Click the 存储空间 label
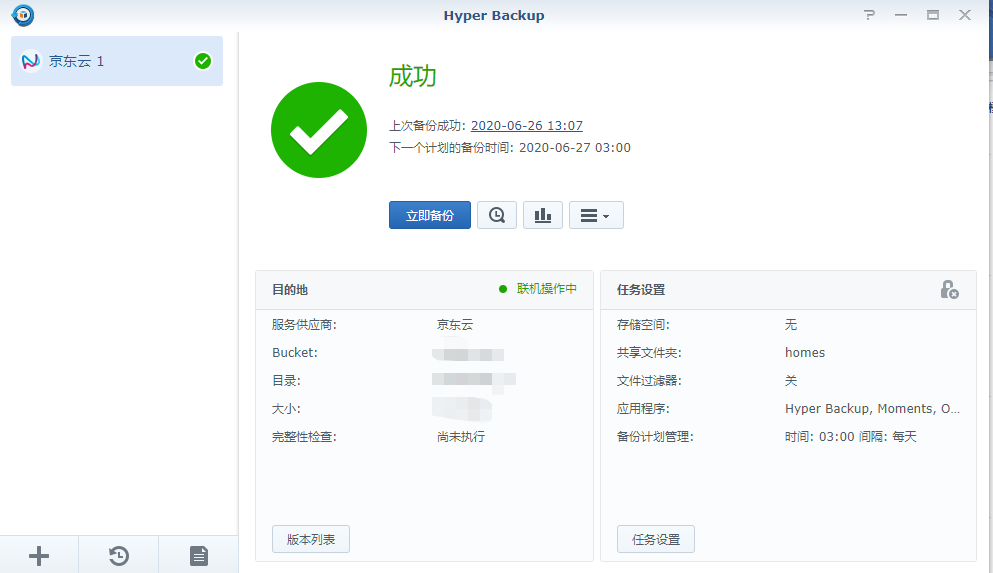Image resolution: width=993 pixels, height=573 pixels. pos(643,325)
